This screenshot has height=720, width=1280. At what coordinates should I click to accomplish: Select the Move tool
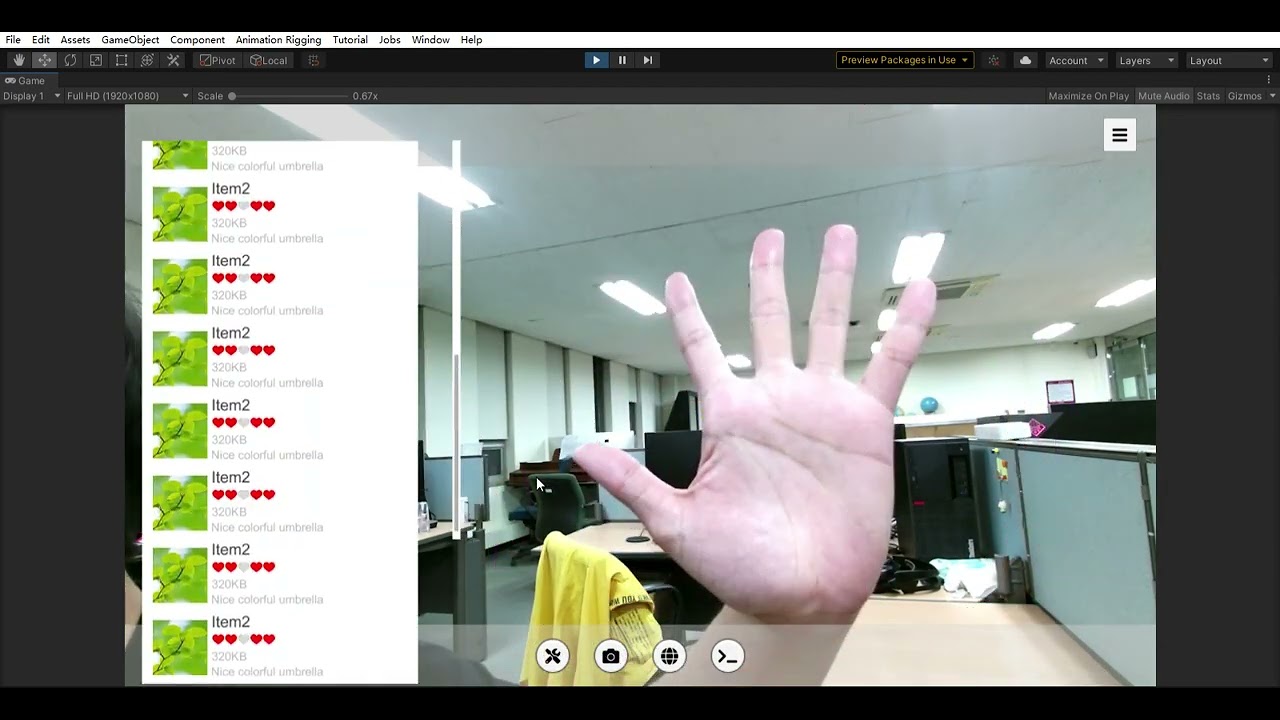45,60
